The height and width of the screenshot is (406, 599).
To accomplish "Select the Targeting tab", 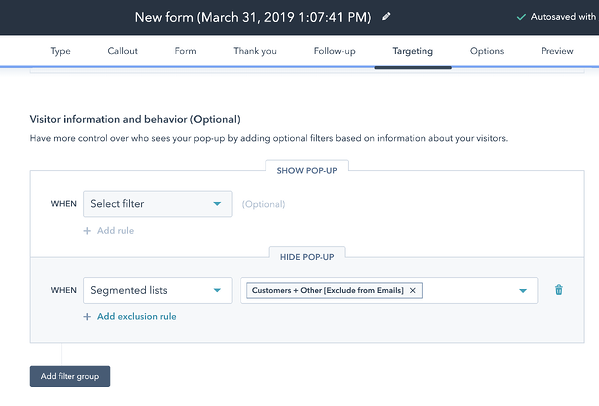I will 413,51.
